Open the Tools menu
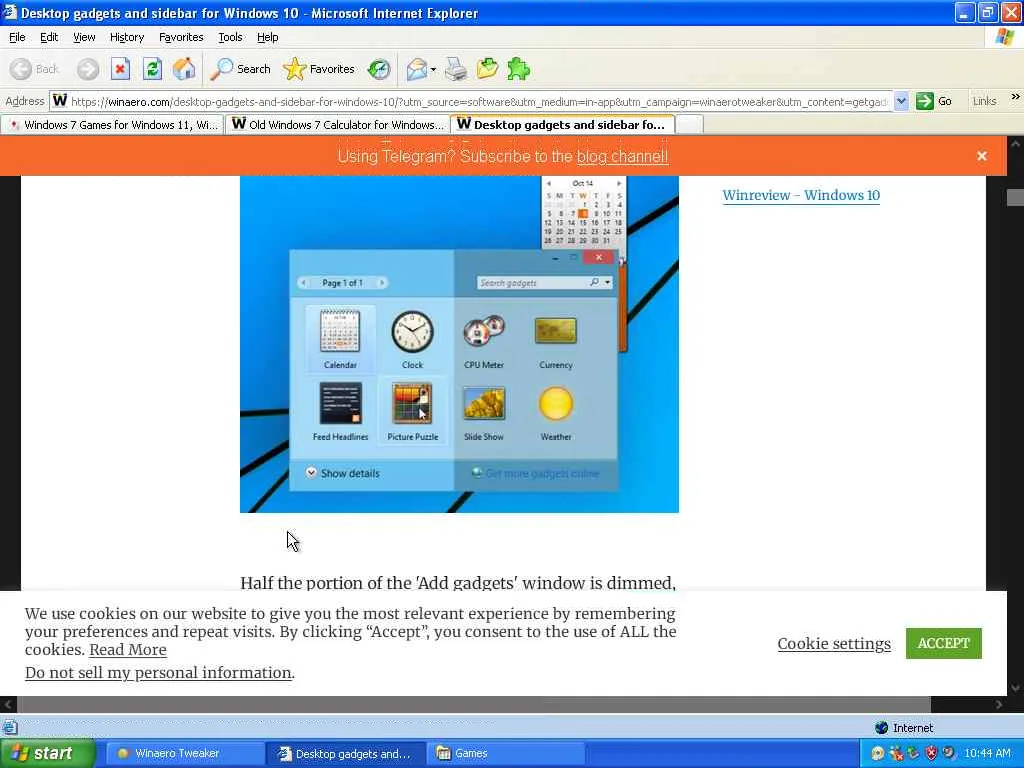This screenshot has height=768, width=1024. tap(230, 37)
